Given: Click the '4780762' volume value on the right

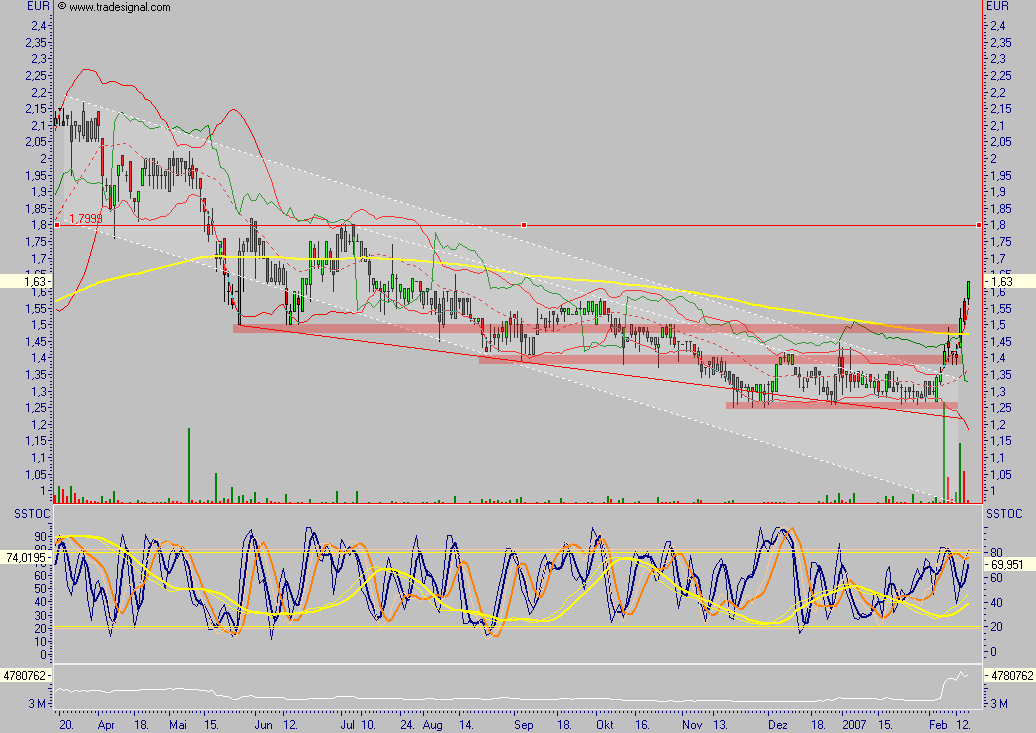Looking at the screenshot, I should [1012, 675].
